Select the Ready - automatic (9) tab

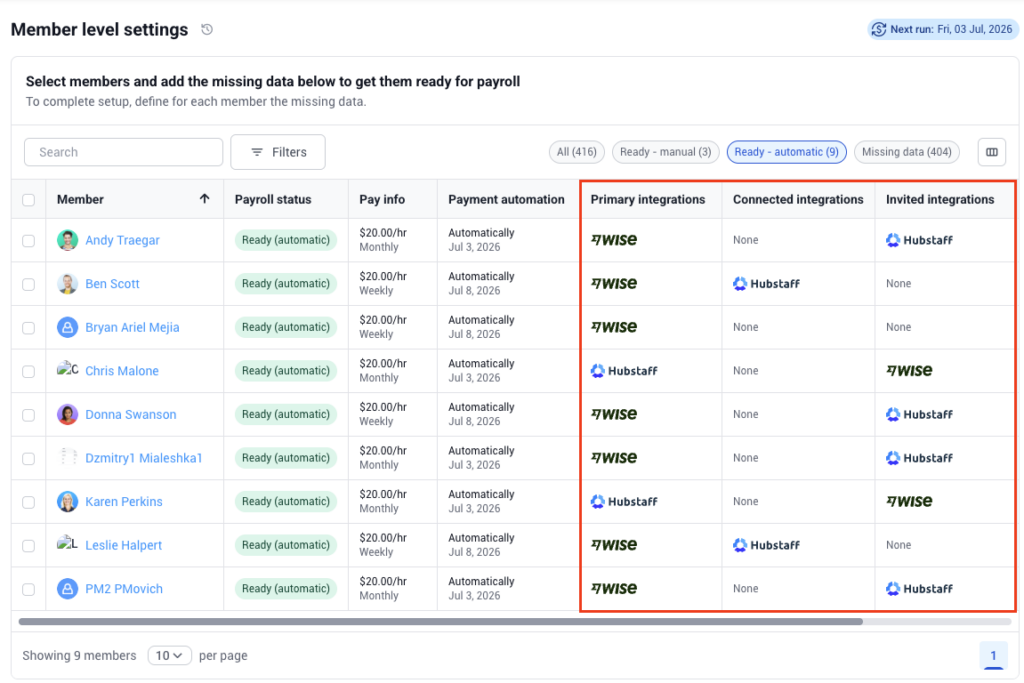[x=786, y=152]
